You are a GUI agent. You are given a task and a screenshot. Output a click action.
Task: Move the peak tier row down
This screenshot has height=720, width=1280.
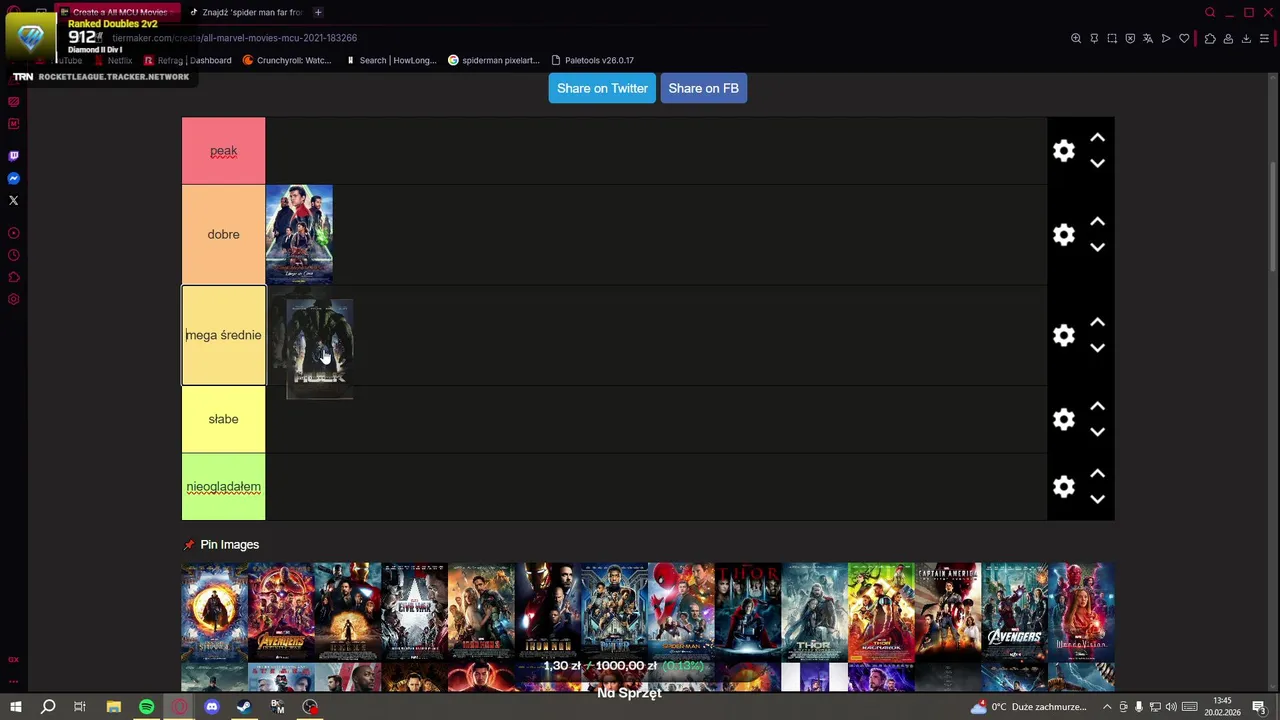[x=1097, y=163]
